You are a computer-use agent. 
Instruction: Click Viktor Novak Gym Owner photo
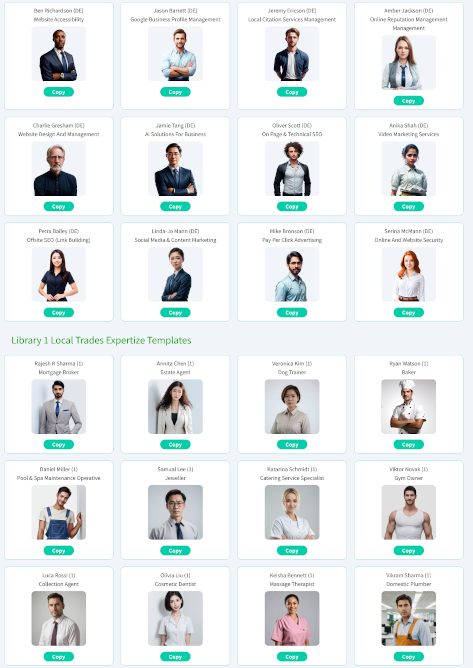(x=409, y=513)
